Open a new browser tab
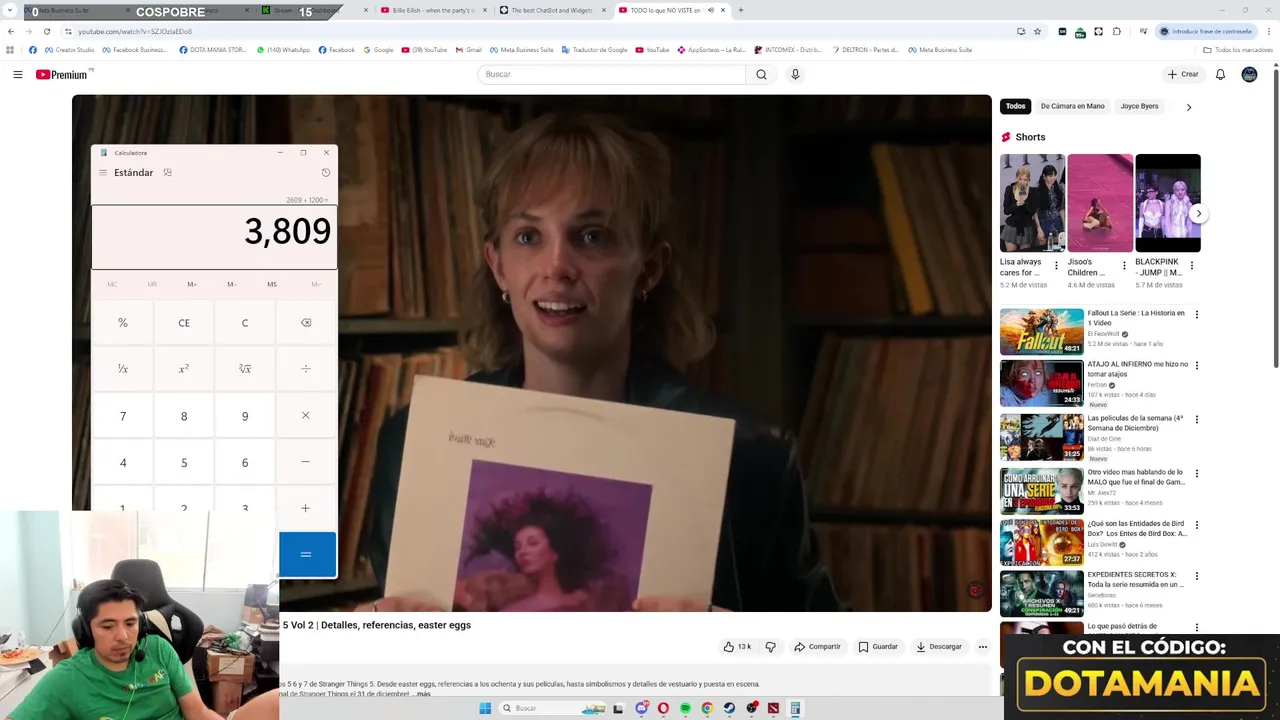1280x720 pixels. (x=740, y=10)
